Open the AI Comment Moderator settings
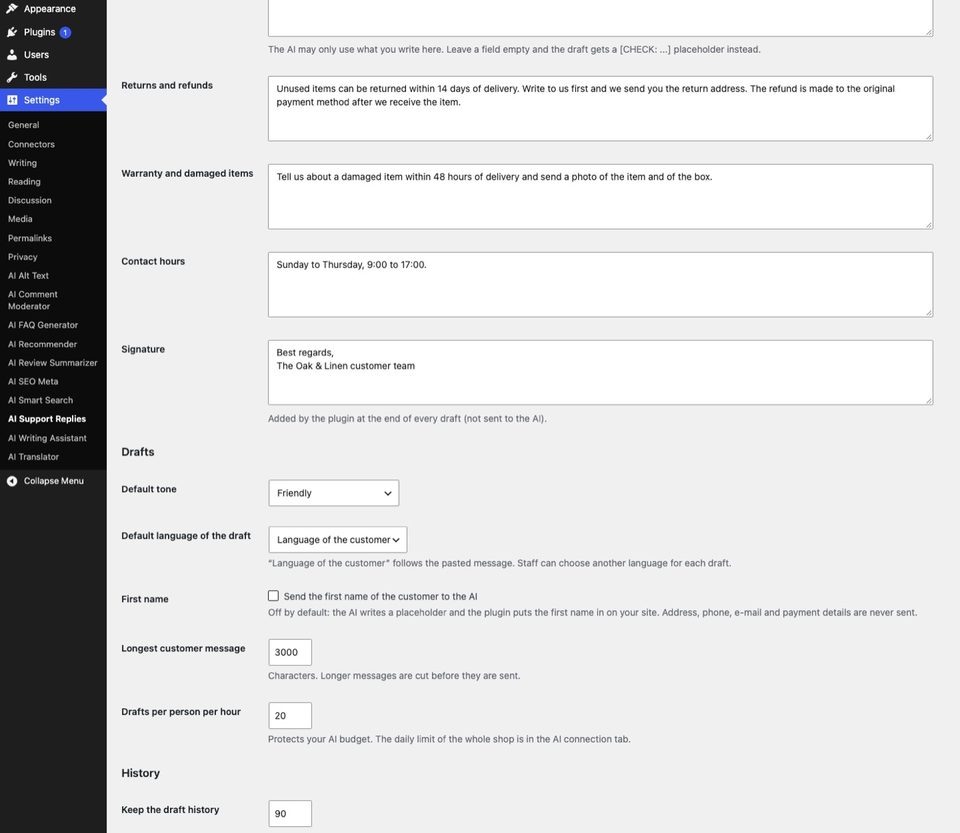The width and height of the screenshot is (960, 833). coord(32,300)
